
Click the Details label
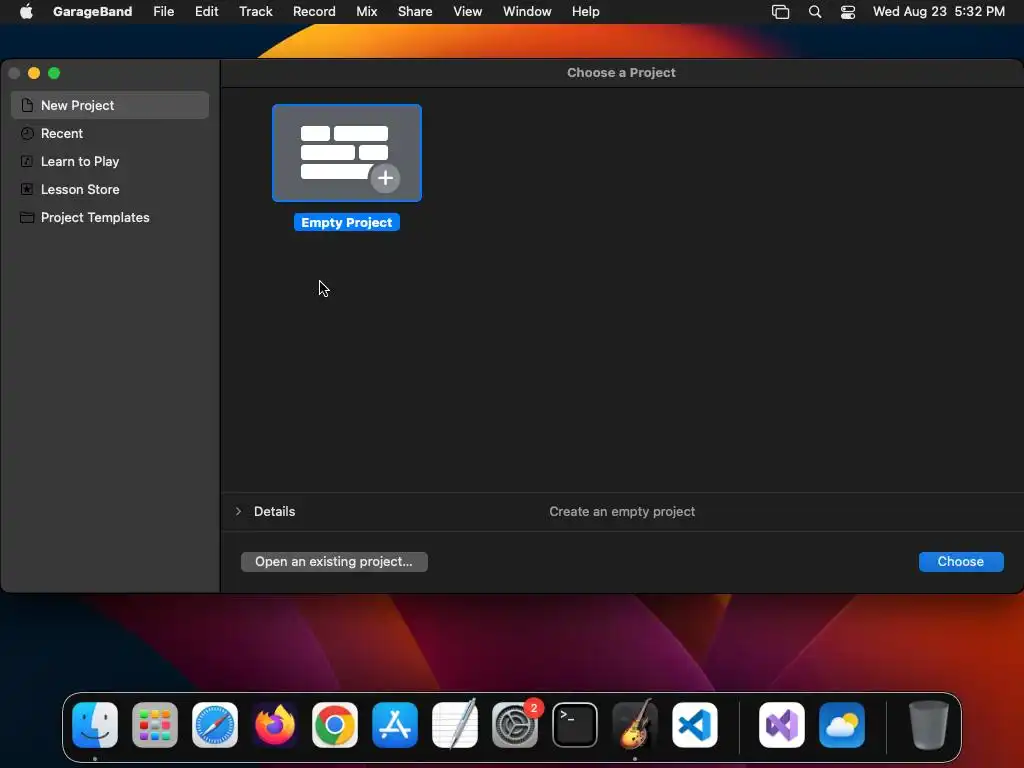[x=274, y=511]
